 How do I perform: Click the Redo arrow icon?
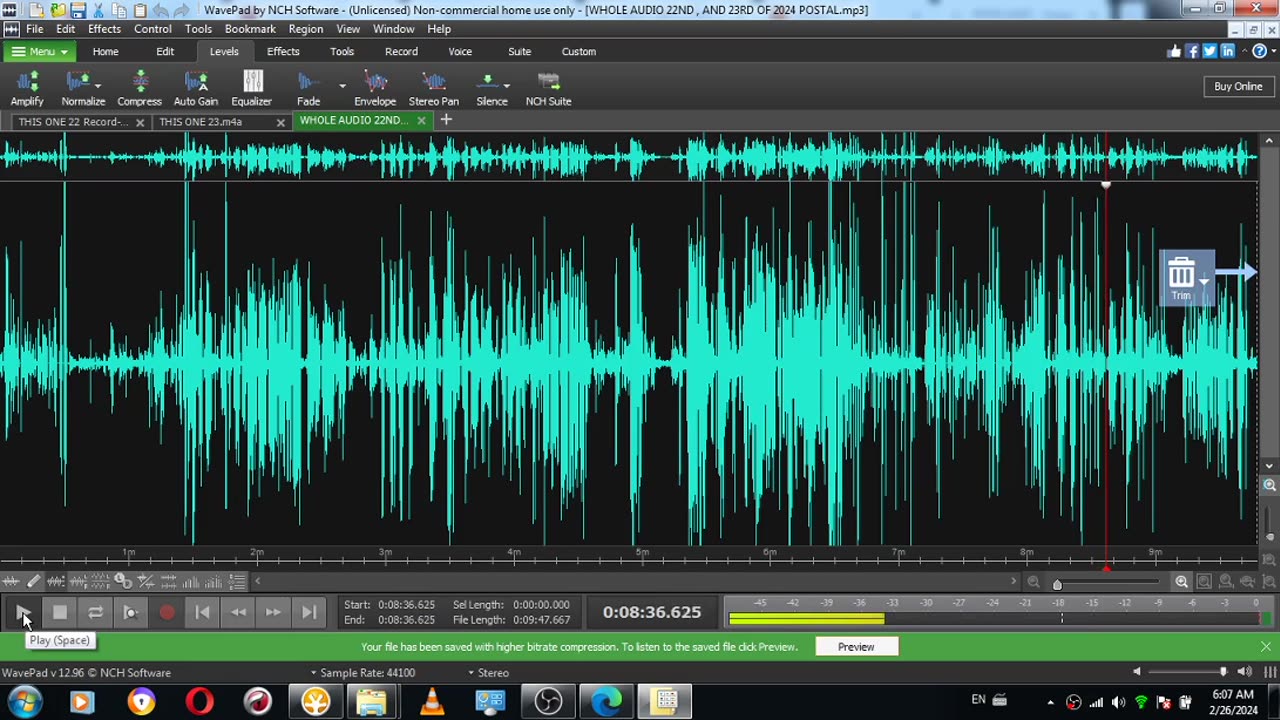click(x=182, y=10)
